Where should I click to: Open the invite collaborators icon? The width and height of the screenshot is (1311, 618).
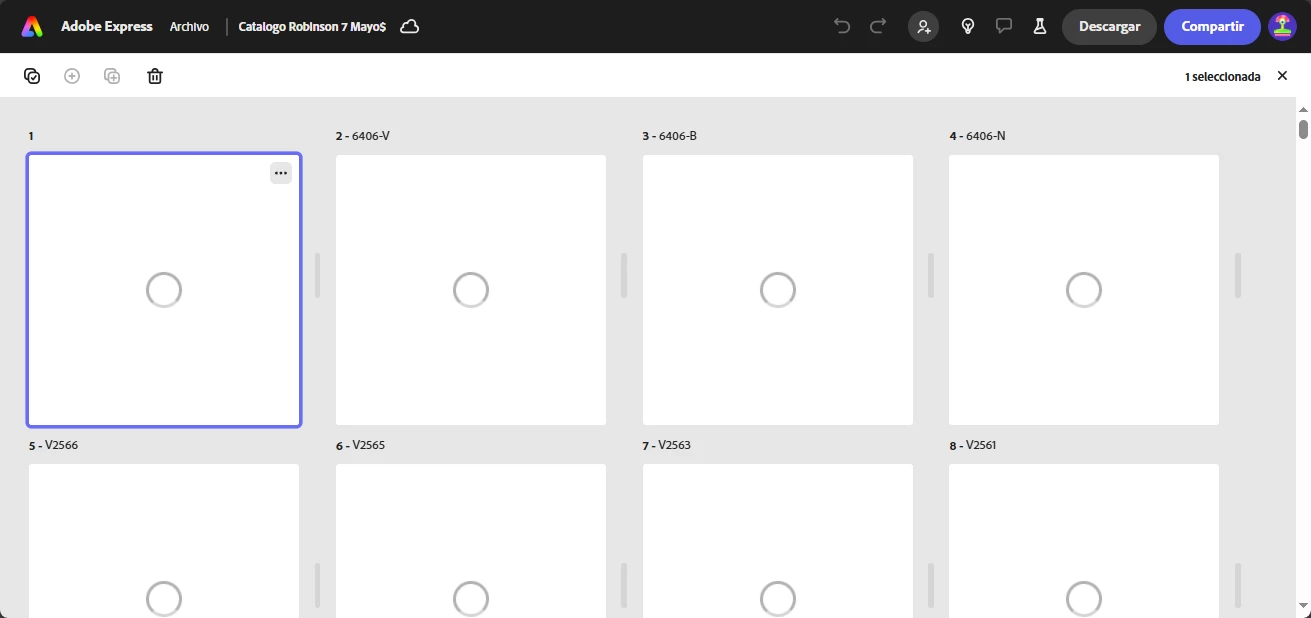[923, 27]
